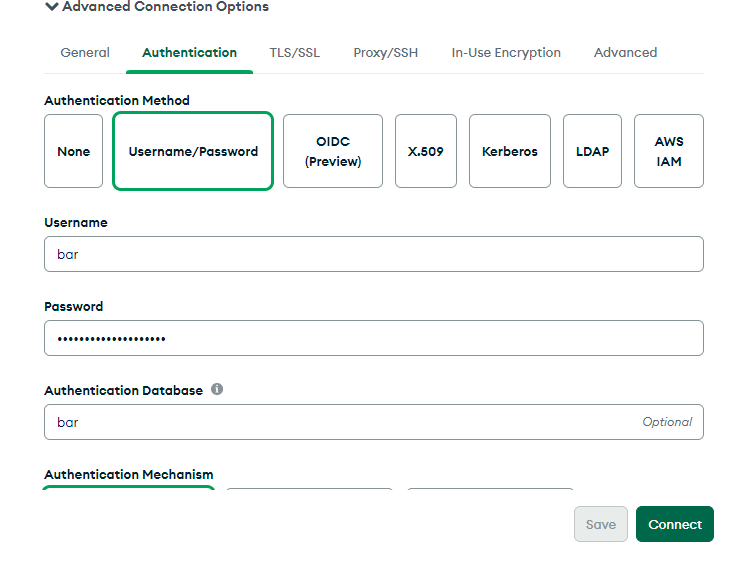Choose X.509 authentication method
752x566 pixels.
tap(426, 151)
